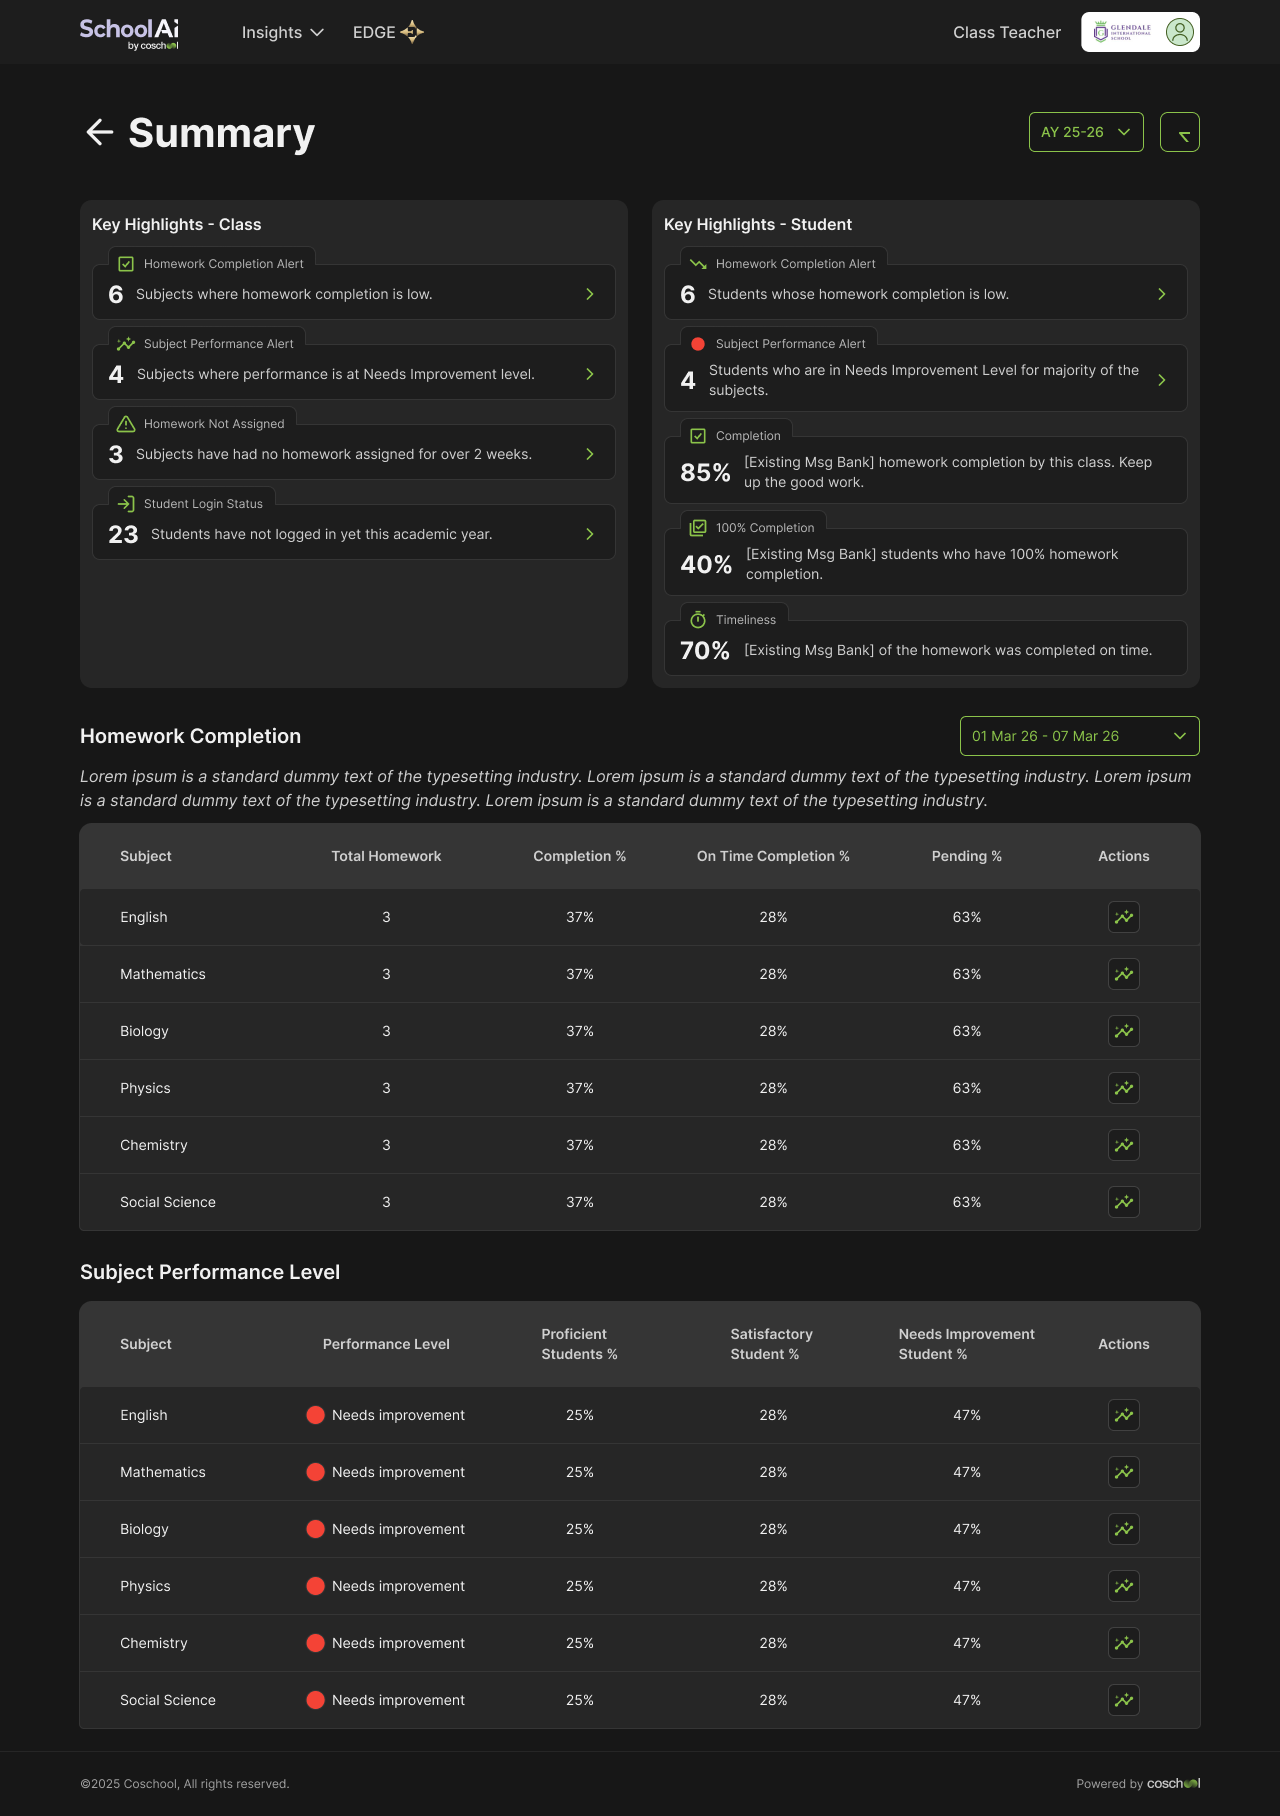Image resolution: width=1280 pixels, height=1816 pixels.
Task: View trend chart for Chemistry in Homework Completion
Action: 1124,1145
